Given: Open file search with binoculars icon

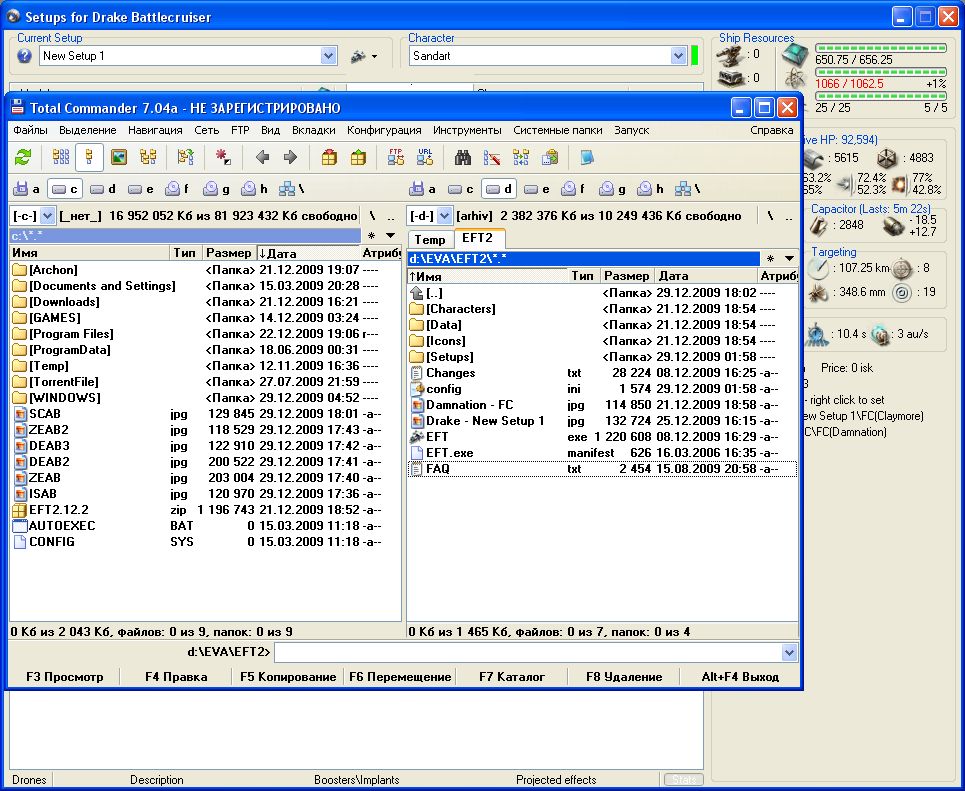Looking at the screenshot, I should (463, 157).
